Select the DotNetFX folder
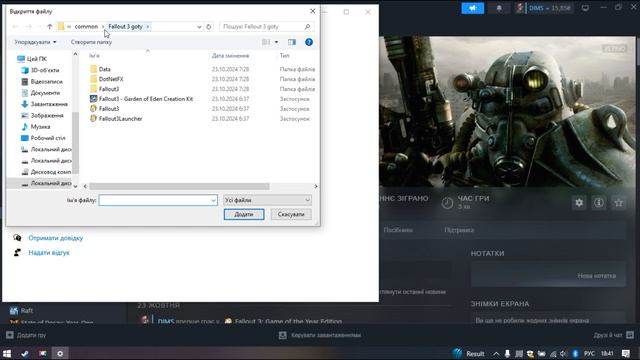The width and height of the screenshot is (640, 360). (111, 79)
